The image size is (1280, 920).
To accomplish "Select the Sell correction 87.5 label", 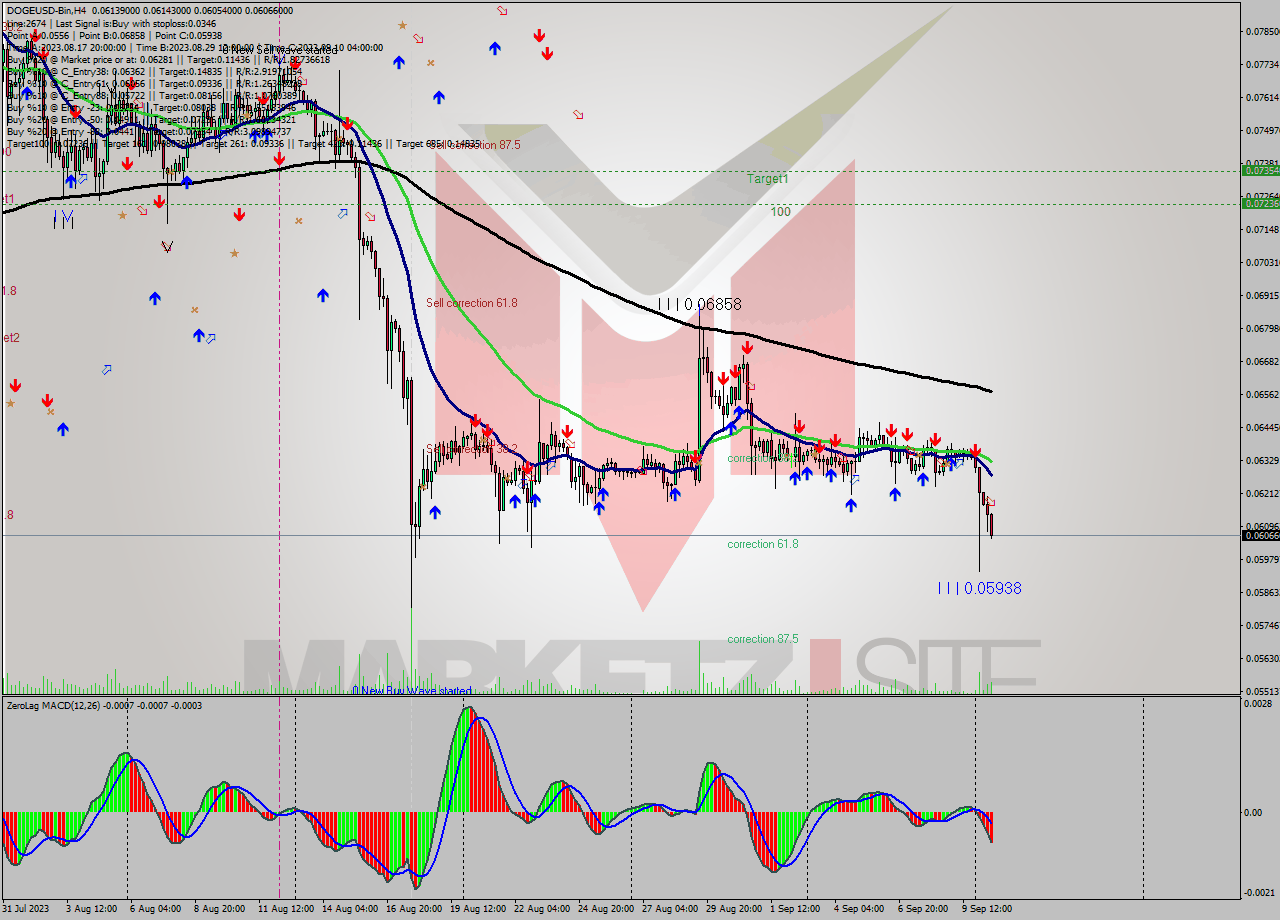I will click(x=476, y=145).
